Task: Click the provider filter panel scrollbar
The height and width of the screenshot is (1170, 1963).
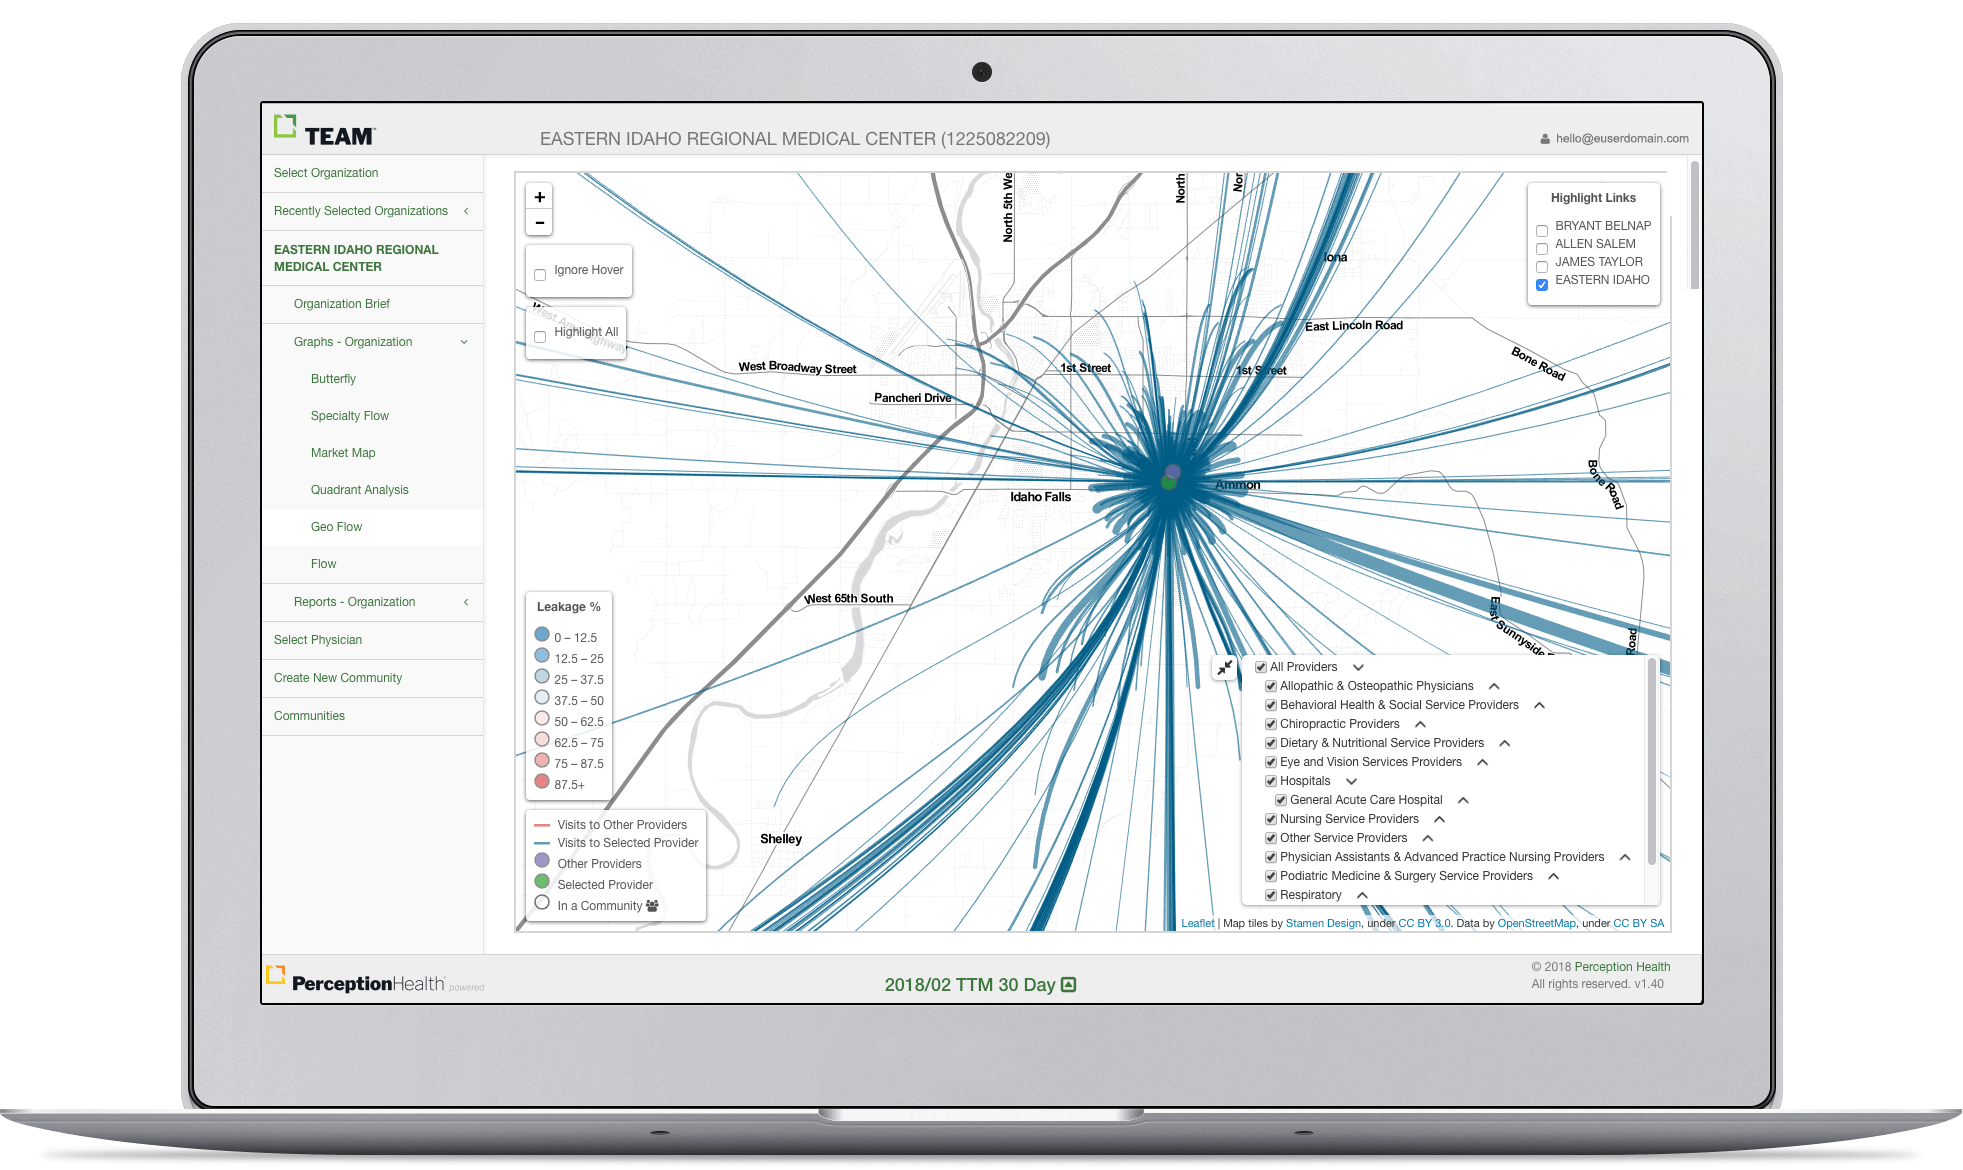Action: pyautogui.click(x=1651, y=760)
